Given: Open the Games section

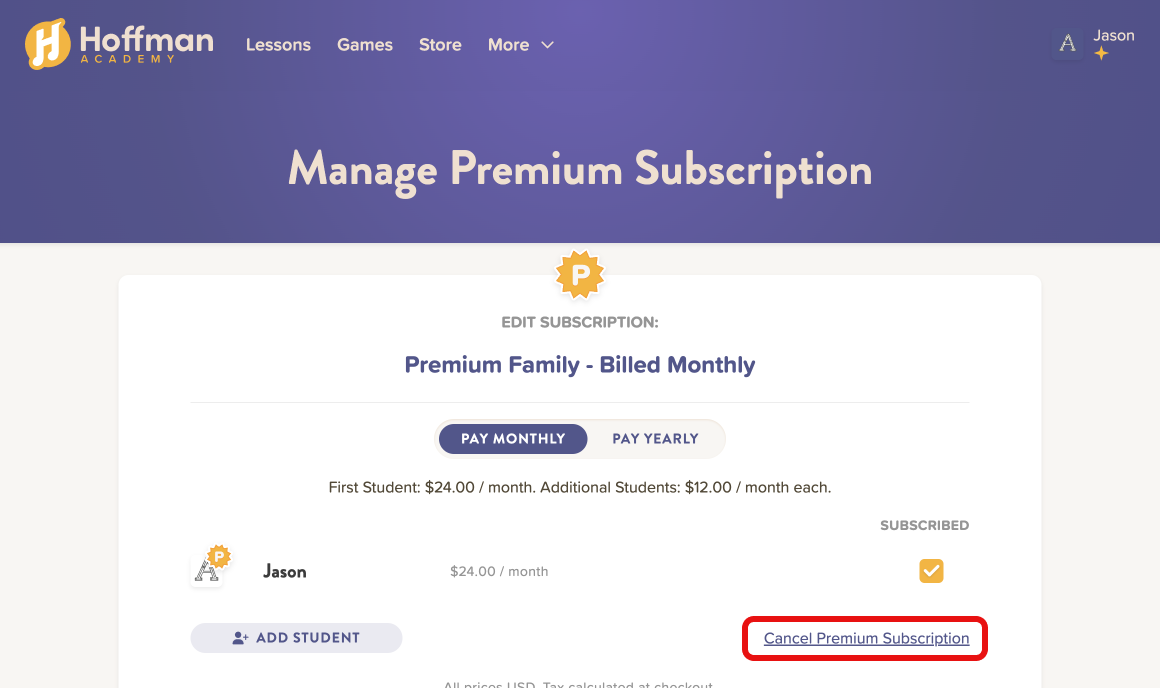Looking at the screenshot, I should pyautogui.click(x=365, y=45).
